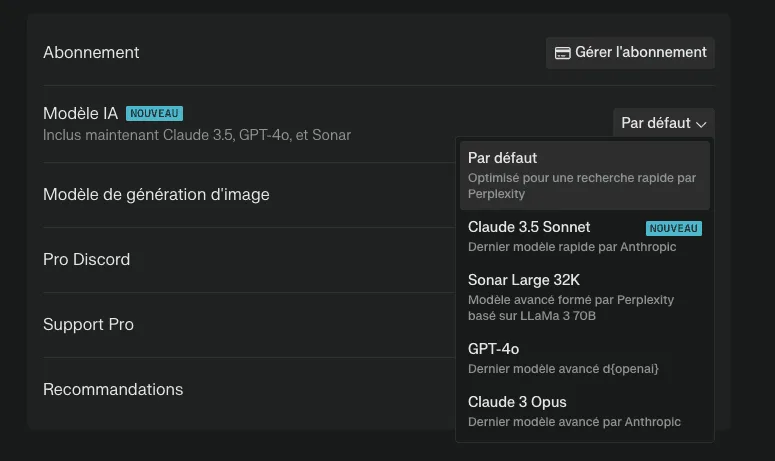Image resolution: width=775 pixels, height=461 pixels.
Task: Click description 'Optimisé pour une recherche rapide par Perplexity'
Action: [582, 185]
